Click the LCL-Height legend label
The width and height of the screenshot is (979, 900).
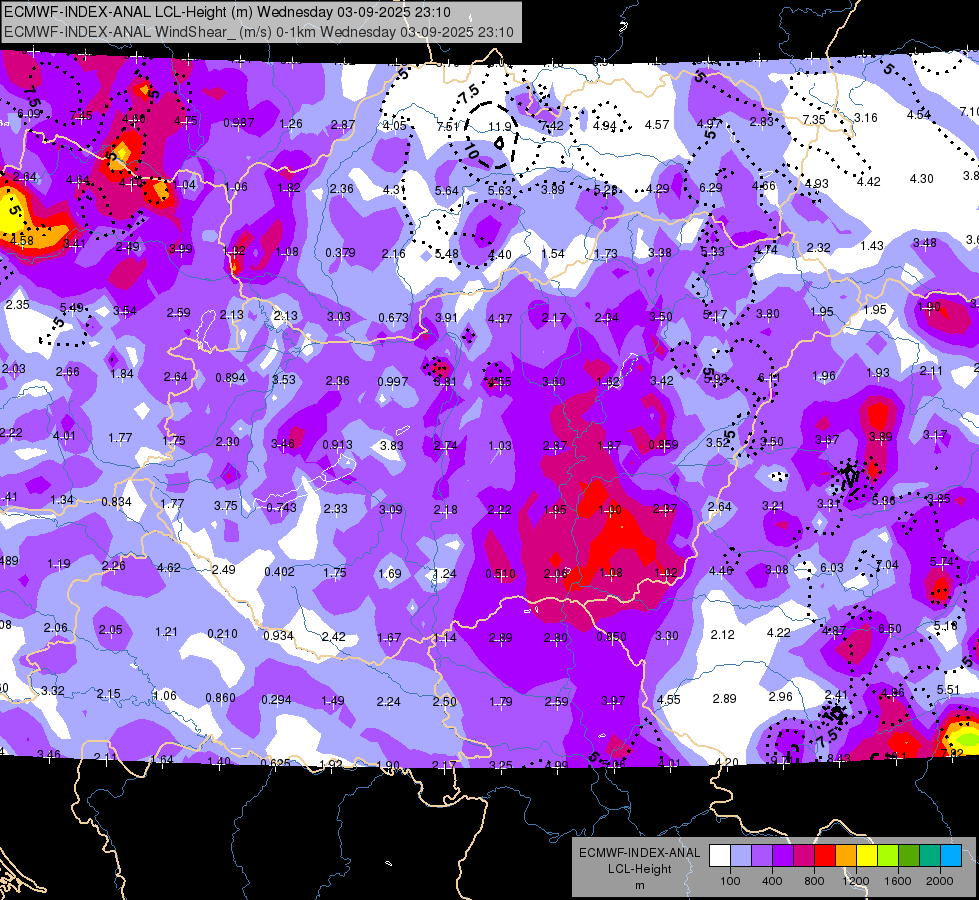[x=639, y=869]
